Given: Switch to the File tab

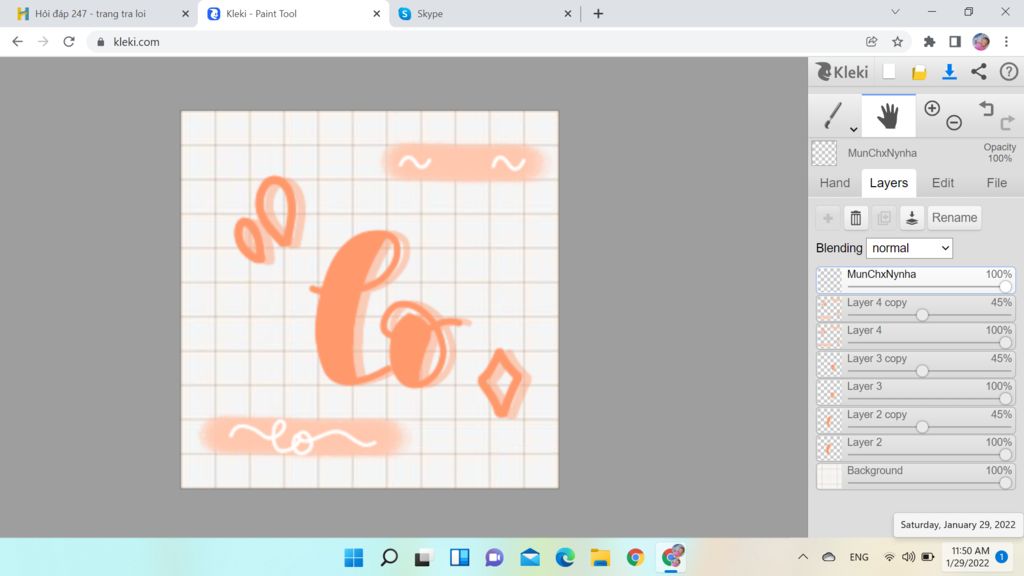Looking at the screenshot, I should click(997, 183).
